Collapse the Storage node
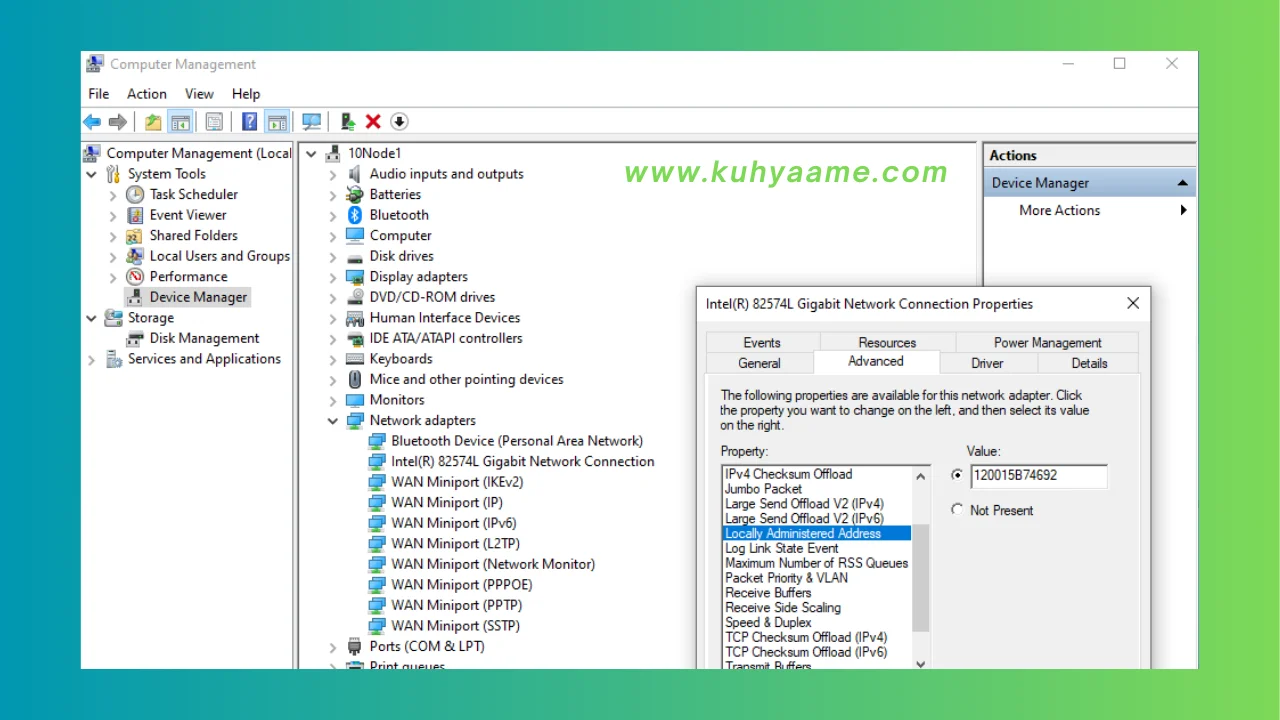The width and height of the screenshot is (1280, 720). [x=92, y=318]
